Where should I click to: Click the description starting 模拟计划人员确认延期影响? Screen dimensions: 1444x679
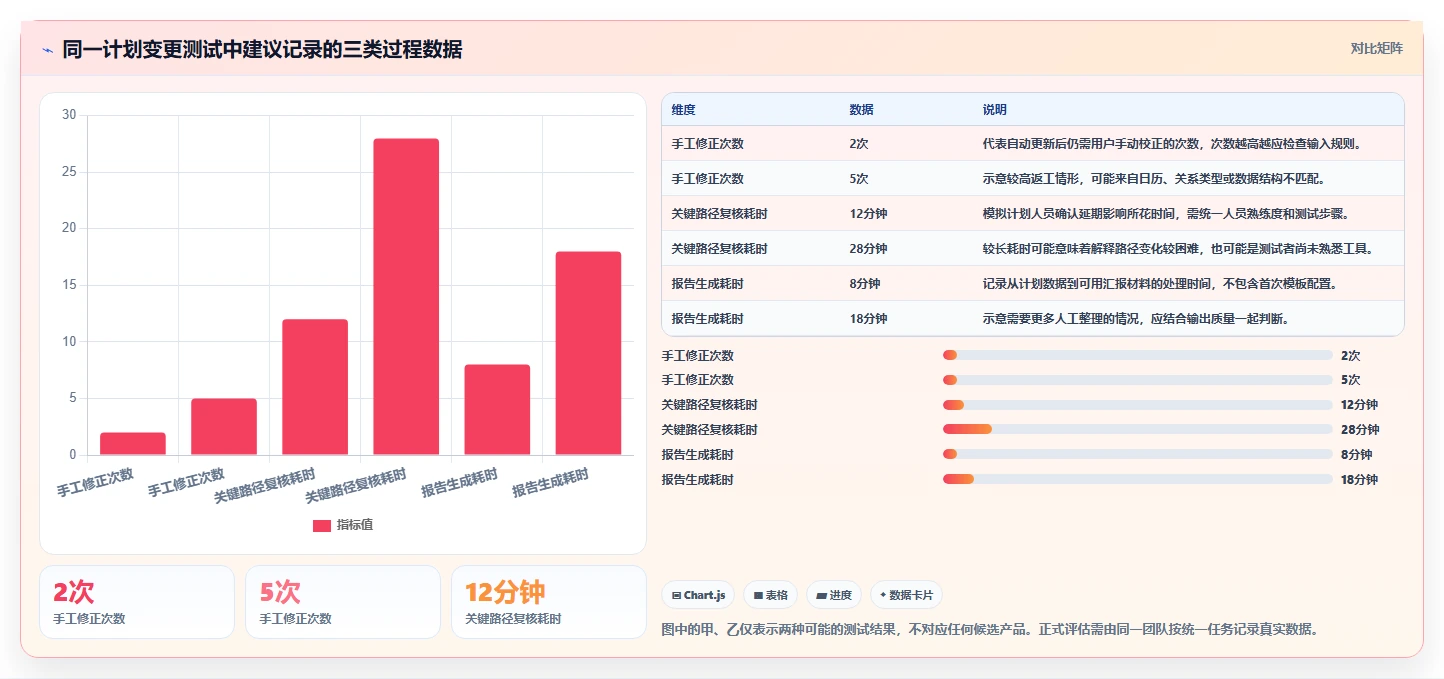tap(1166, 214)
